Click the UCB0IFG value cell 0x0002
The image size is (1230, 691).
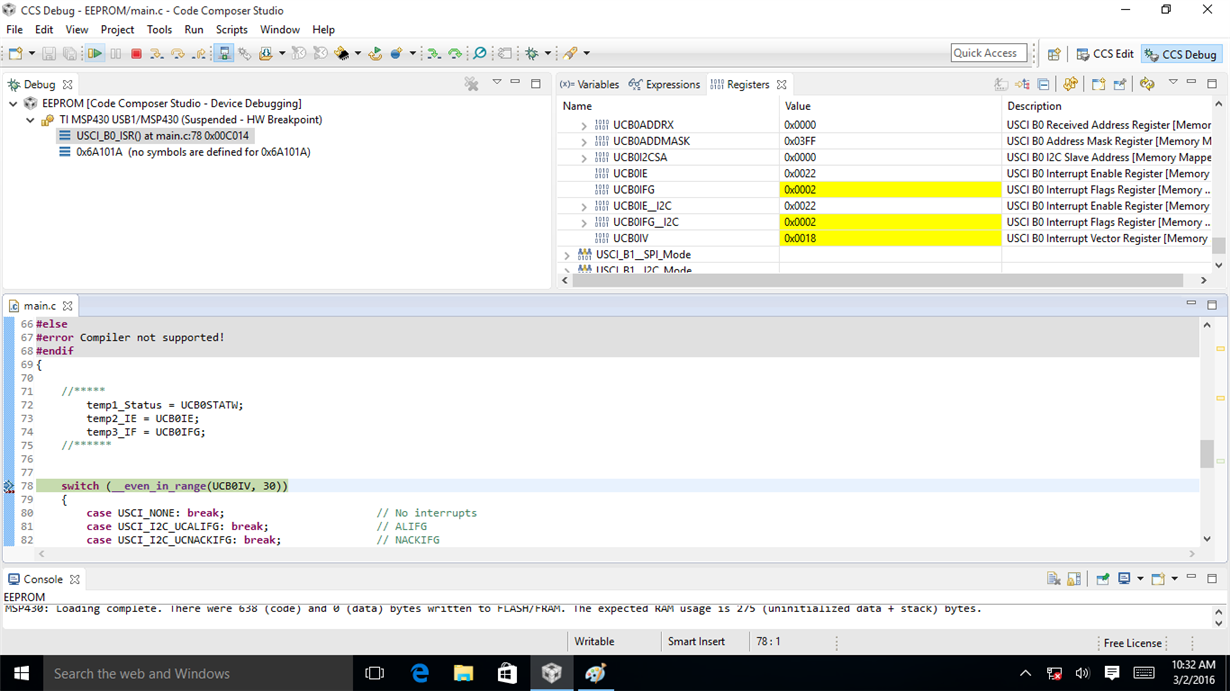(890, 190)
